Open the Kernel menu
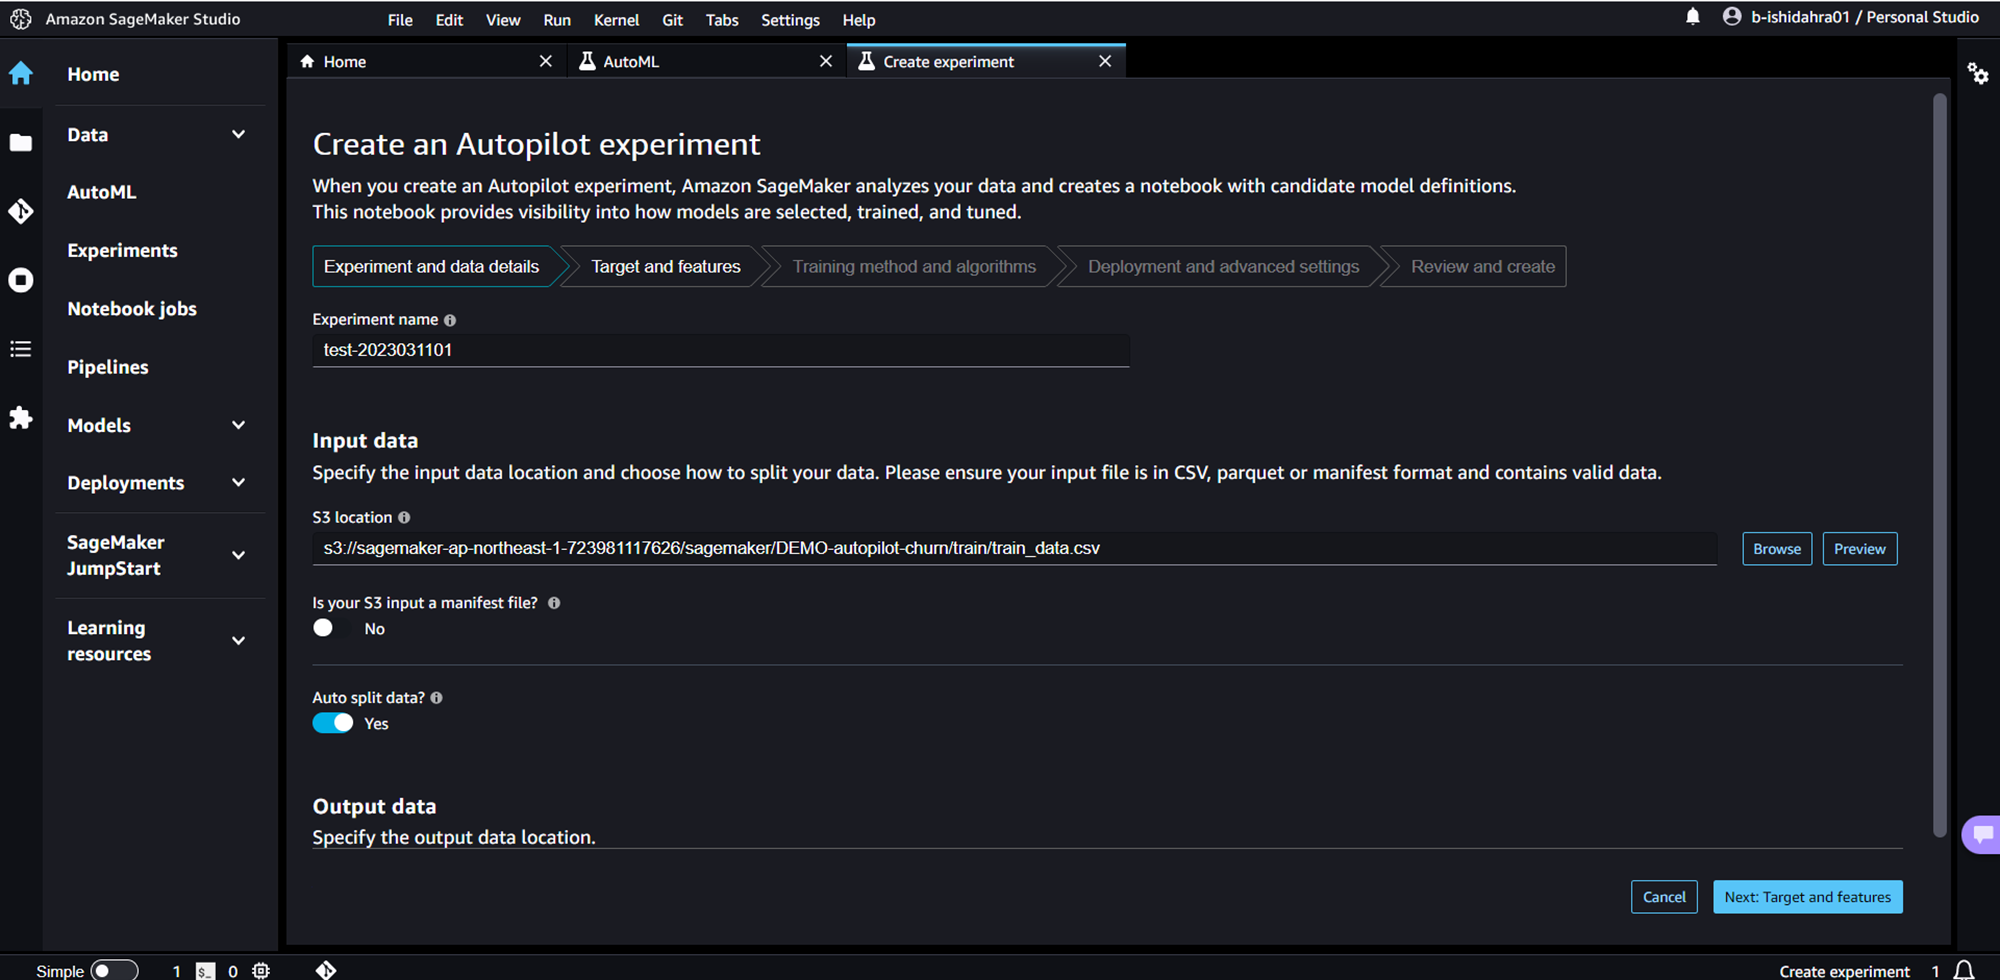 coord(616,20)
